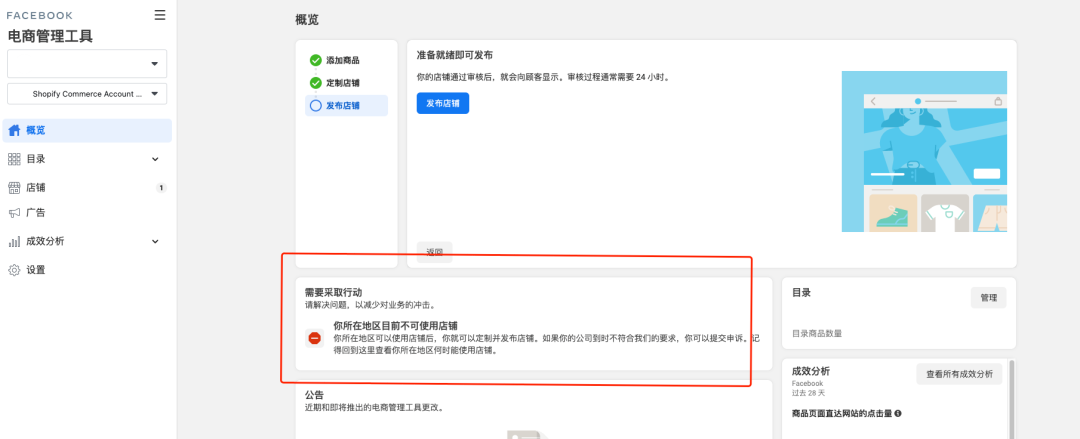The width and height of the screenshot is (1080, 439).
Task: Click the megaphone icon for 广告
Action: pos(14,213)
